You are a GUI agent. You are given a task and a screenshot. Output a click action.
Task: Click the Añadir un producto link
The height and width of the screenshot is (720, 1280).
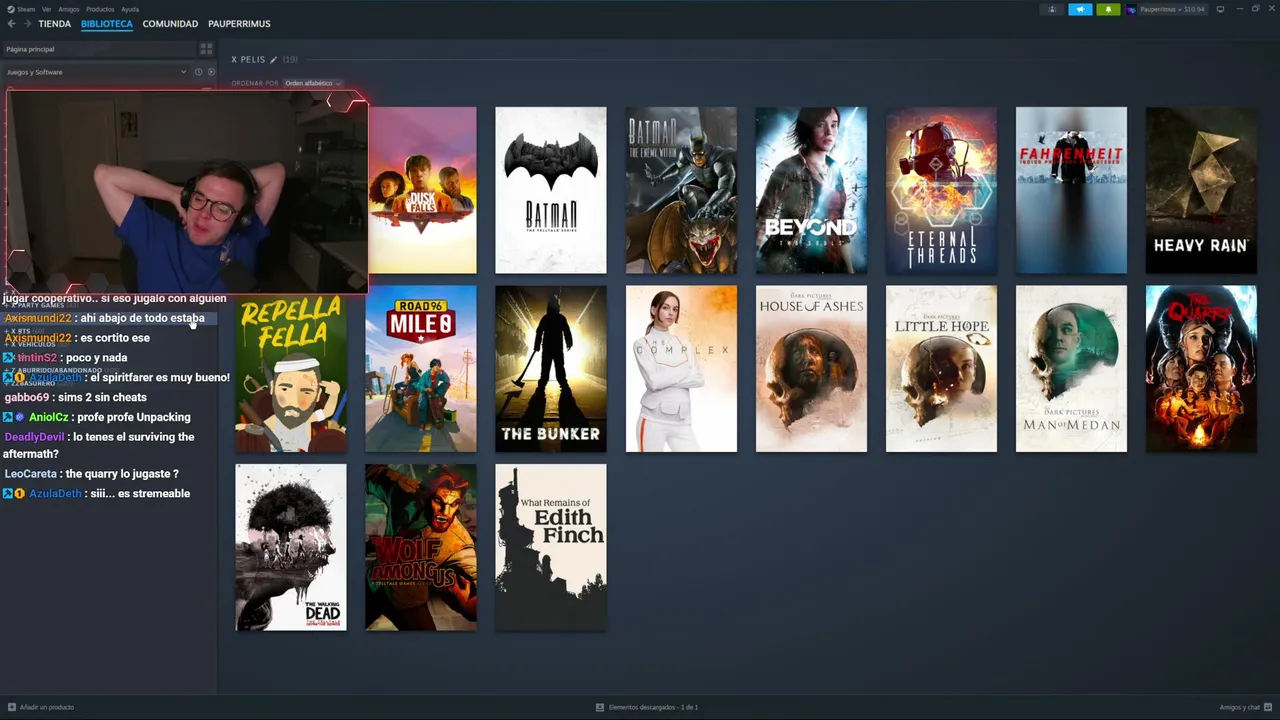(x=47, y=707)
